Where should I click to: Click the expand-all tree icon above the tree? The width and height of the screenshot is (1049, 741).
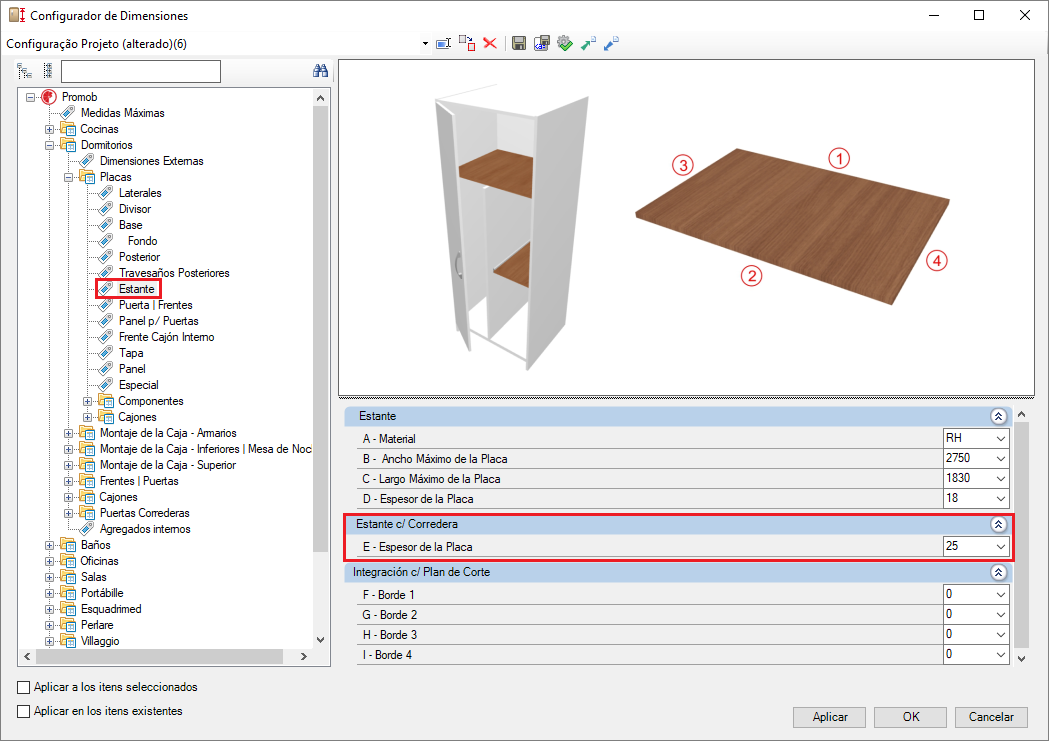(25, 70)
